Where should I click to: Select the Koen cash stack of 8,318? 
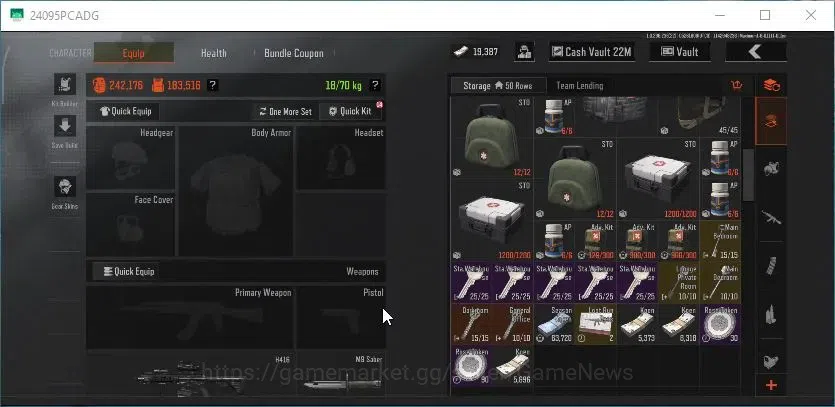pyautogui.click(x=678, y=324)
